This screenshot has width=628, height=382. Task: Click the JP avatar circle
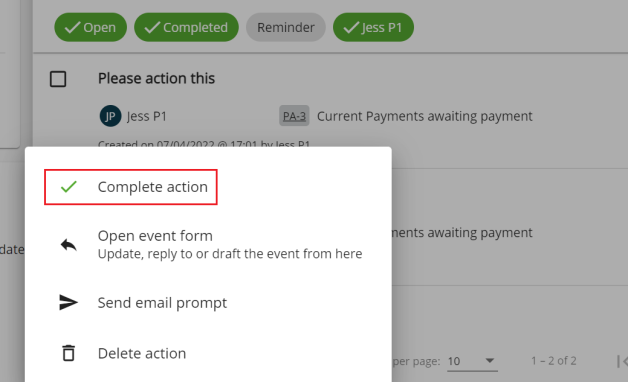point(110,116)
